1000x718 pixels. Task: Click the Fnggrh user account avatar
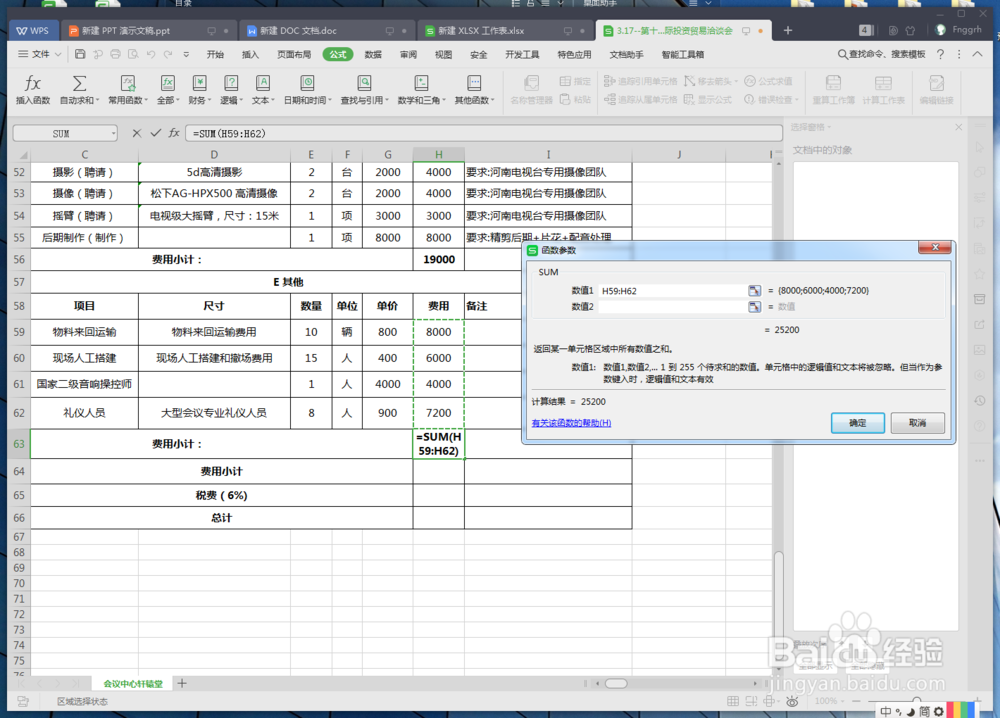(x=940, y=30)
